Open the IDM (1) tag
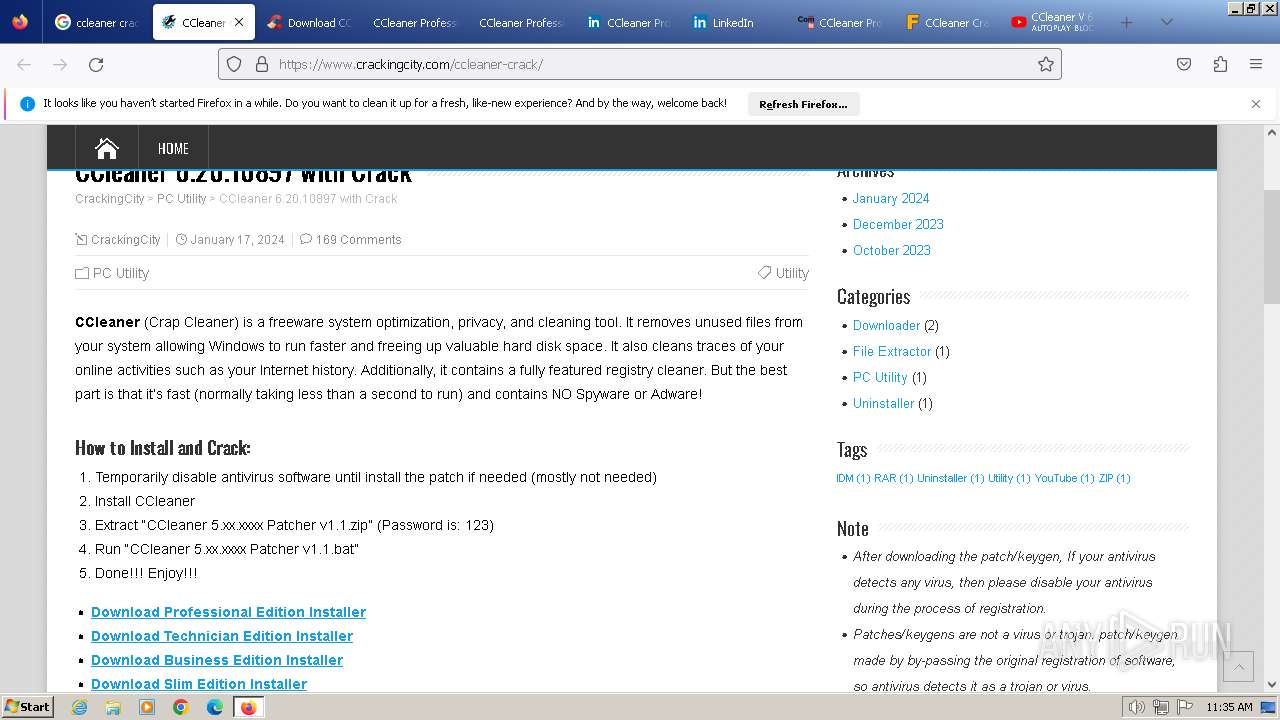This screenshot has width=1280, height=720. tap(853, 478)
